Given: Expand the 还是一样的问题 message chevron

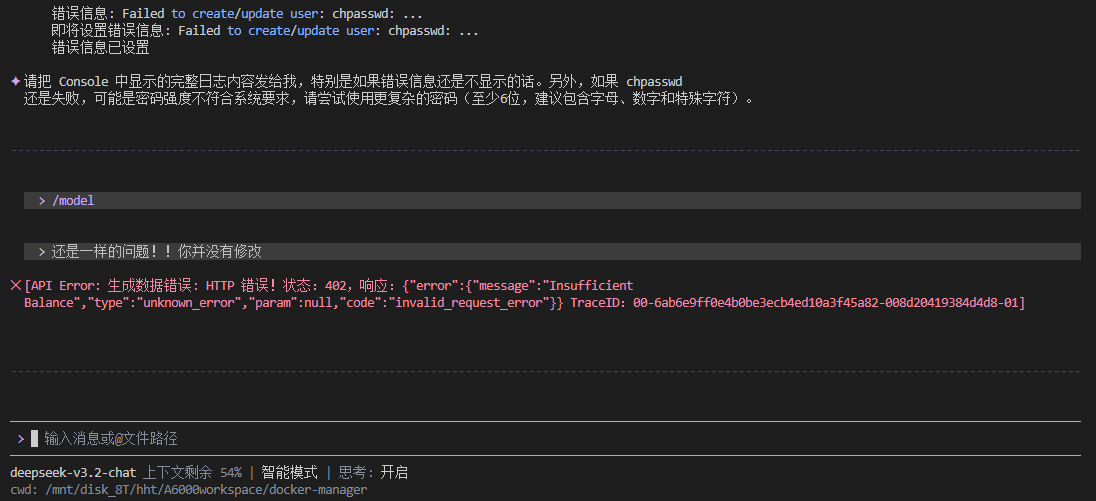Looking at the screenshot, I should (x=42, y=252).
